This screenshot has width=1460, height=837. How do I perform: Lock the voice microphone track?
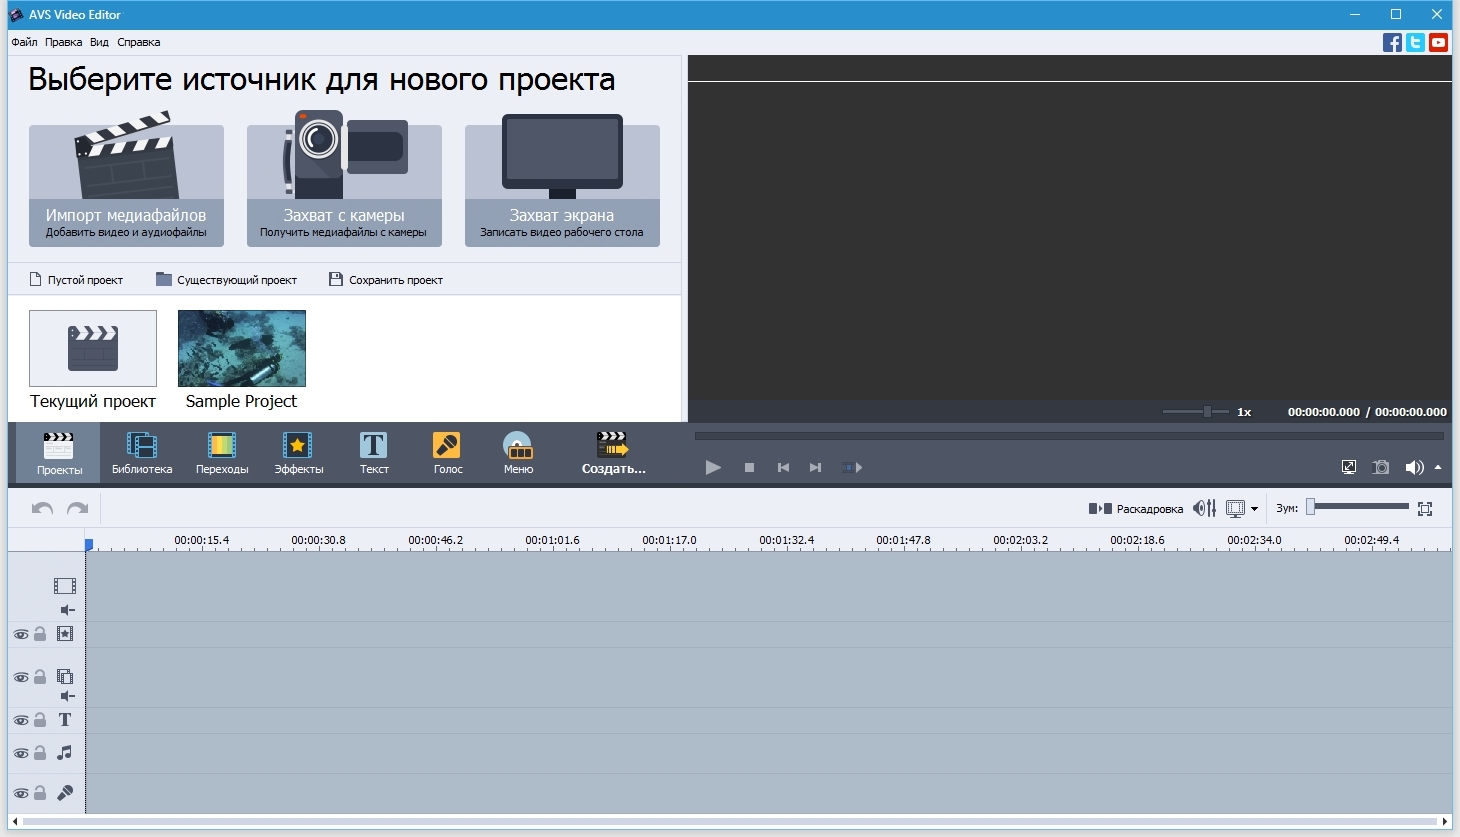40,792
